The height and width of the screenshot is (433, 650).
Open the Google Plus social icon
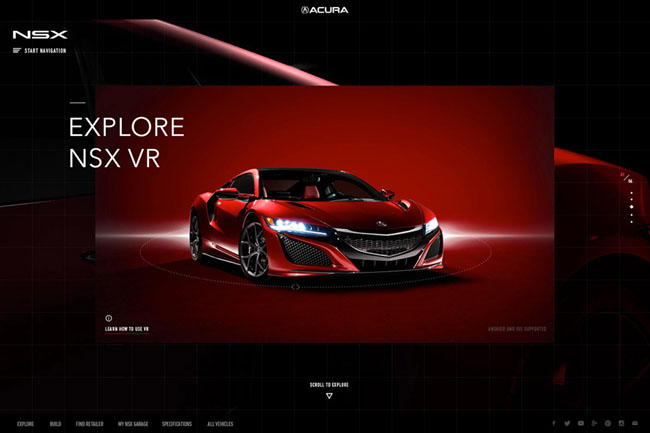[x=594, y=423]
